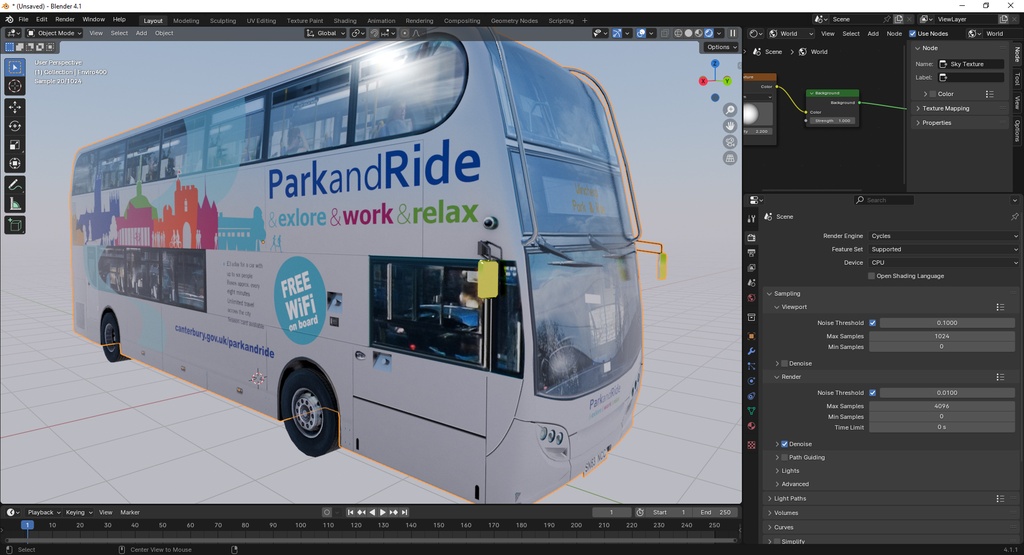Select the Rotate tool

15,126
